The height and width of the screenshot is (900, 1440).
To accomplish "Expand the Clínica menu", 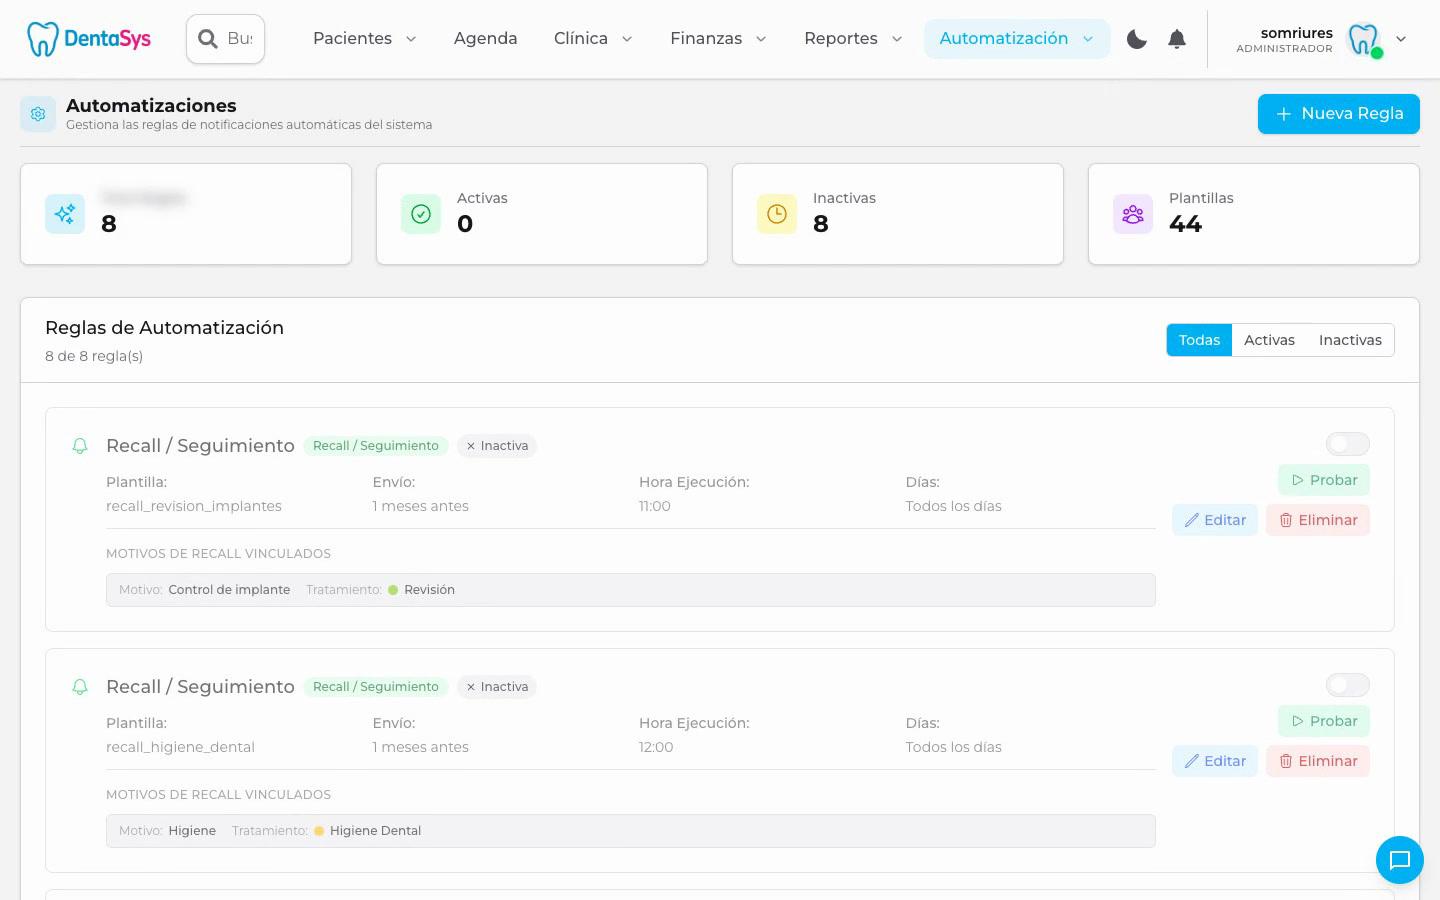I will pos(593,39).
